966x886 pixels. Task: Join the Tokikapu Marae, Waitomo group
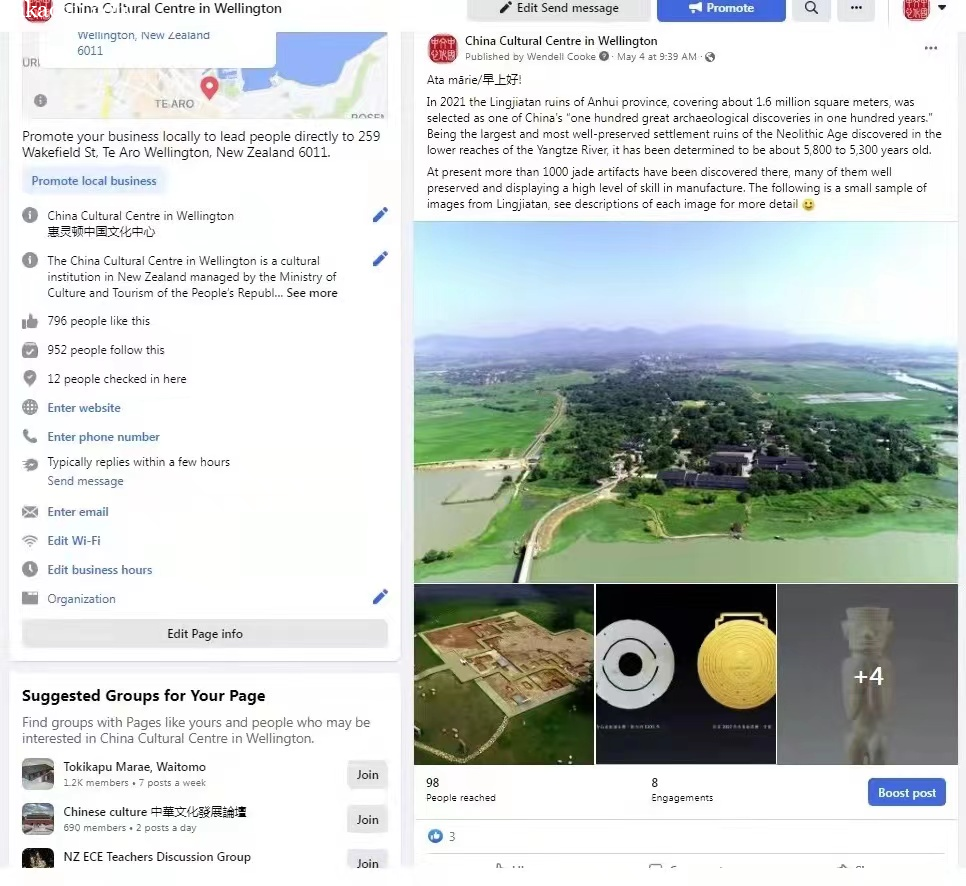(x=367, y=775)
